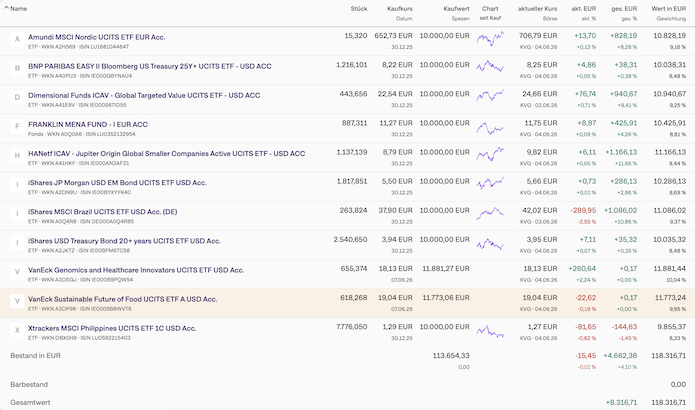Select the current price '706,79 EUR'
The height and width of the screenshot is (410, 695).
click(538, 35)
